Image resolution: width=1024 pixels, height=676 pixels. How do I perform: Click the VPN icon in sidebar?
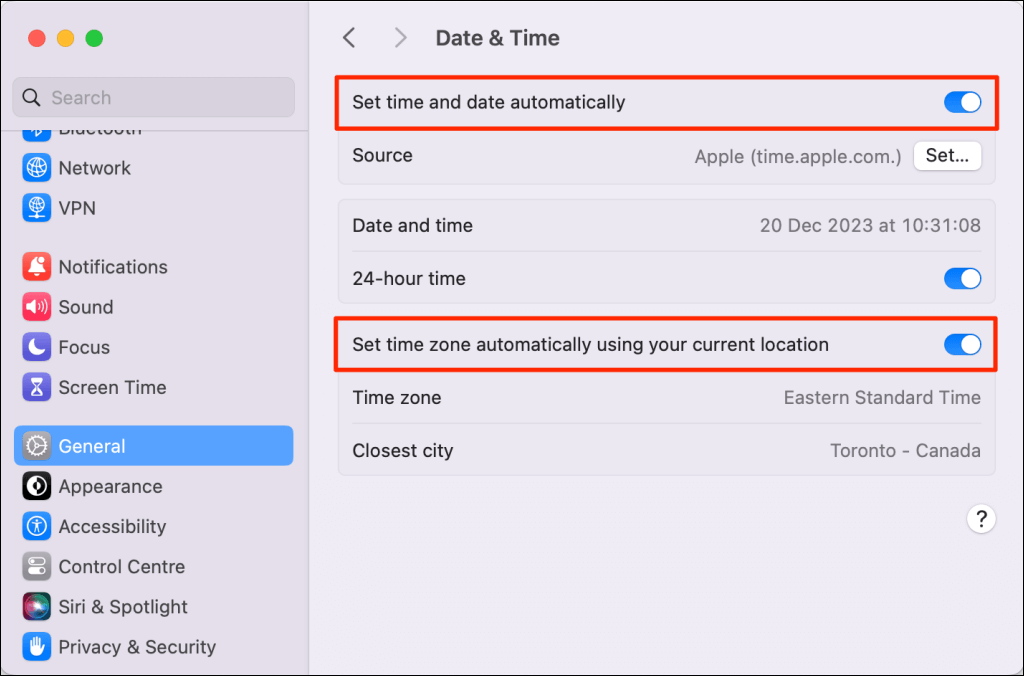coord(37,208)
